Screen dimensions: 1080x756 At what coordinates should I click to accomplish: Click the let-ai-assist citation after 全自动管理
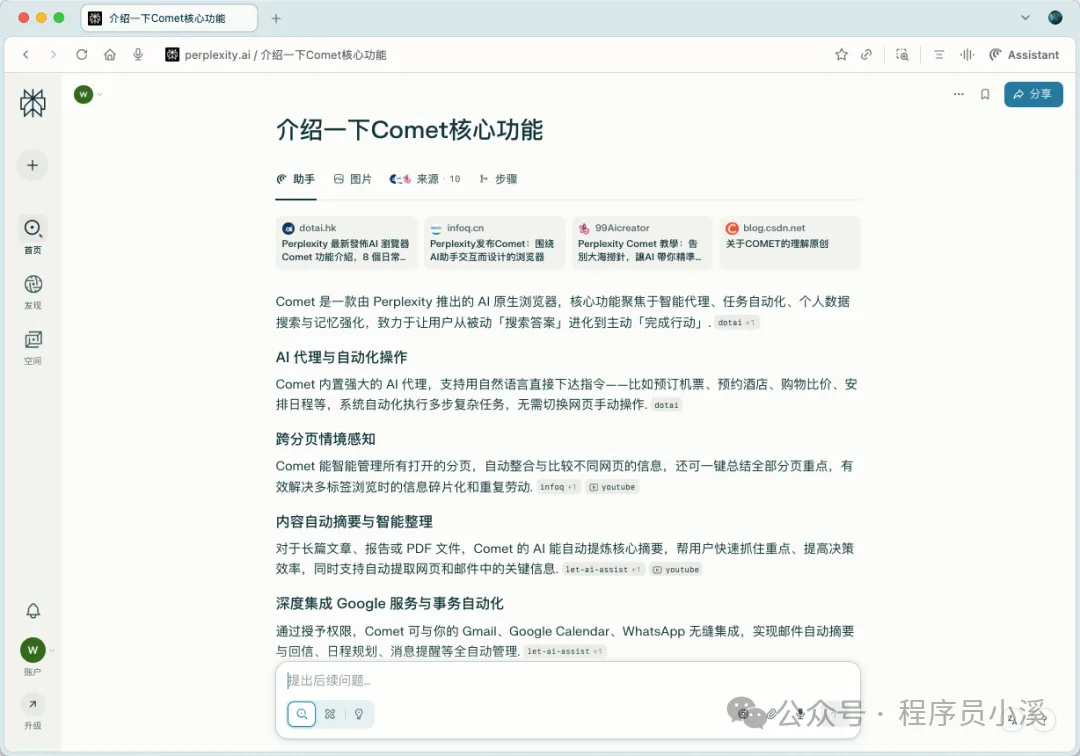point(565,651)
